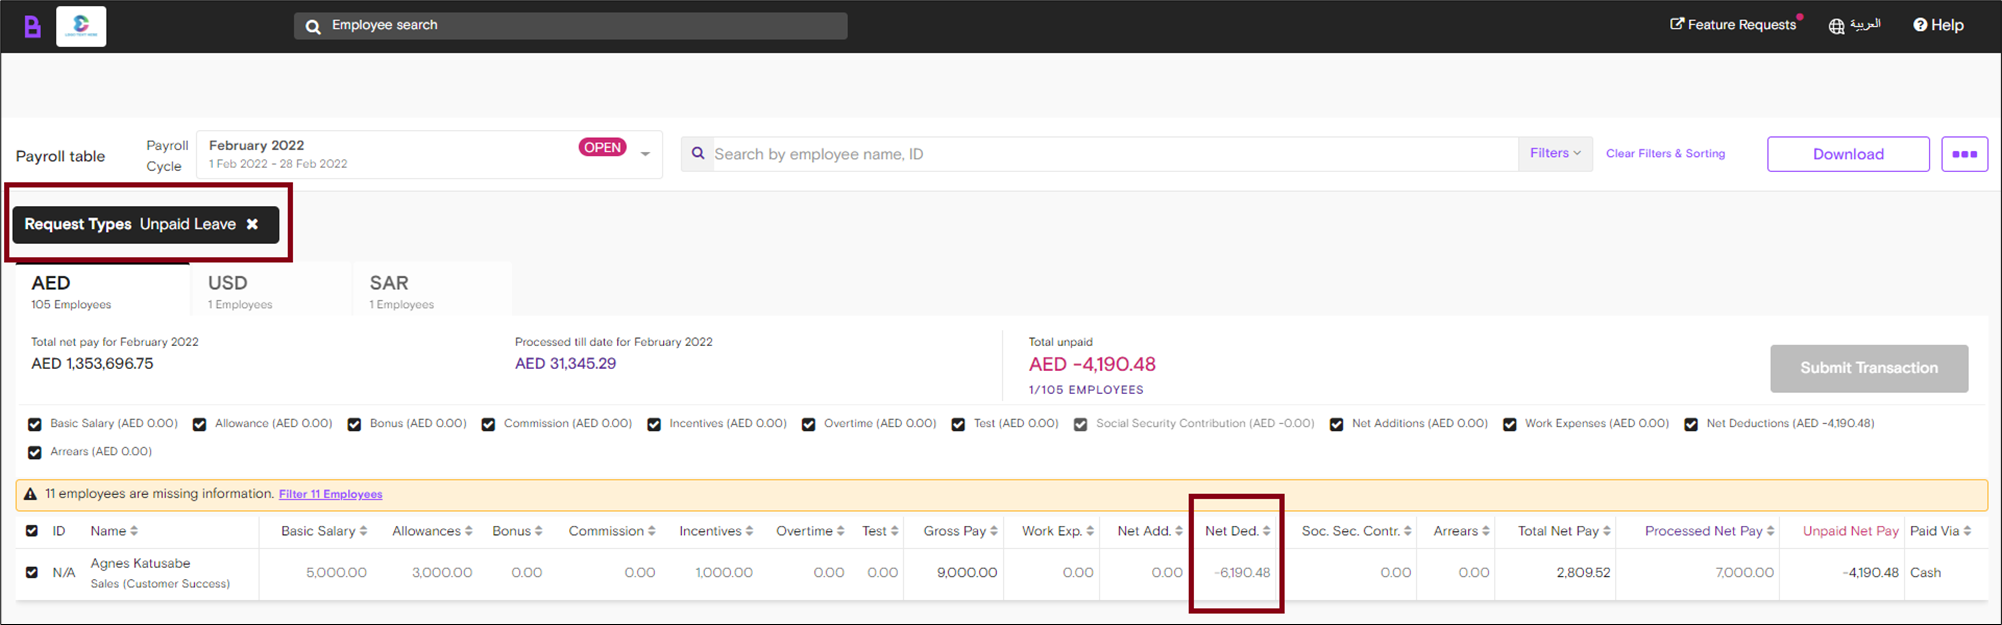2002x625 pixels.
Task: Focus the Employee search field
Action: (x=571, y=26)
